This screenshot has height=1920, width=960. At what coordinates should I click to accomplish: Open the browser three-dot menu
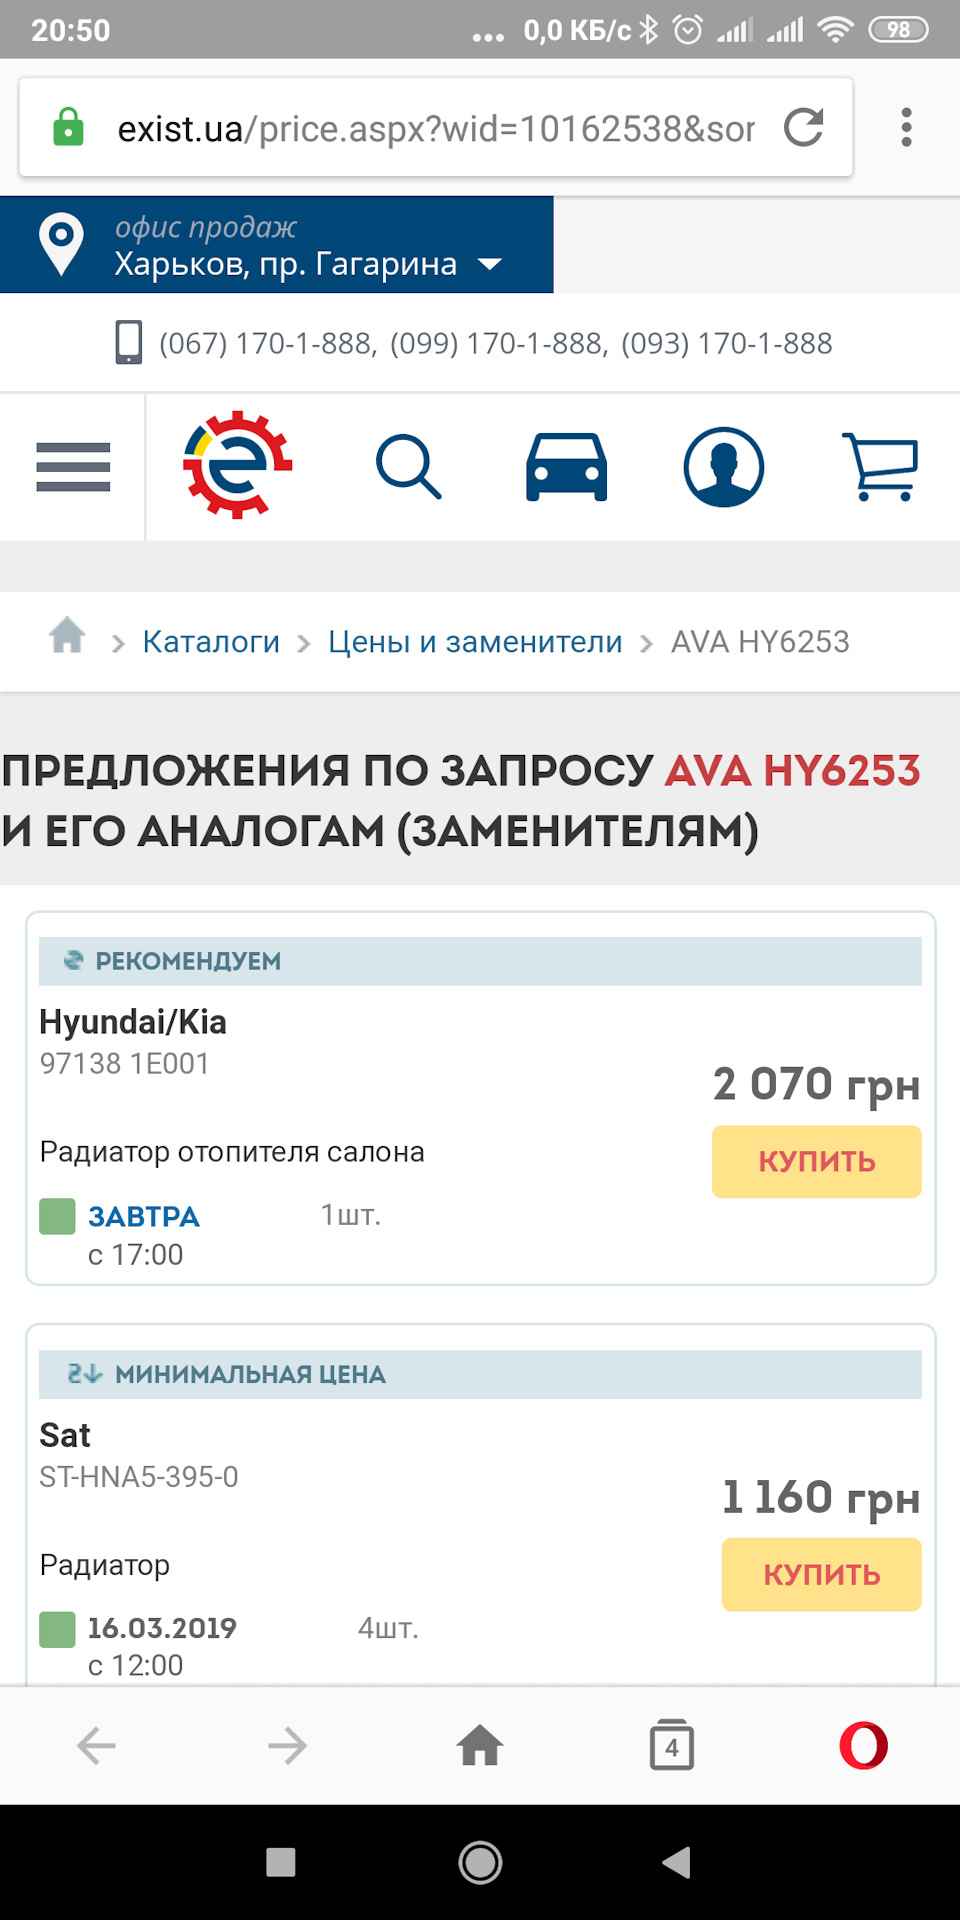tap(906, 128)
